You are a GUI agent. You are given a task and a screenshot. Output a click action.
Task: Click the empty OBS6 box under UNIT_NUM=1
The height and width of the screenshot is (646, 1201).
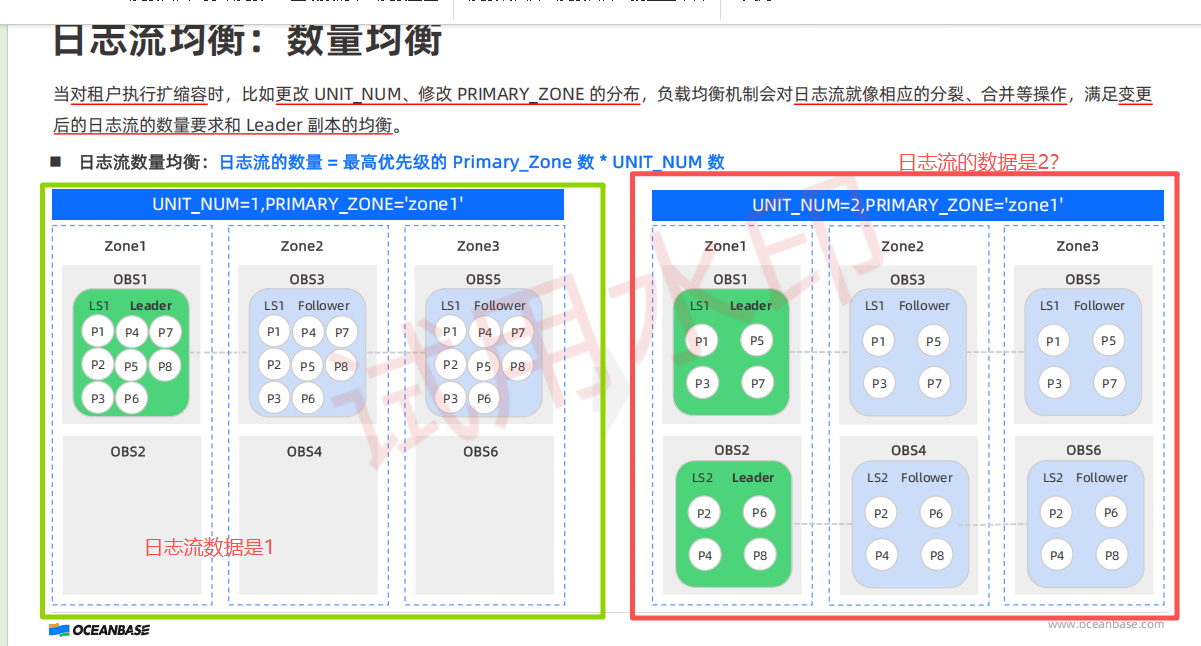click(x=484, y=520)
